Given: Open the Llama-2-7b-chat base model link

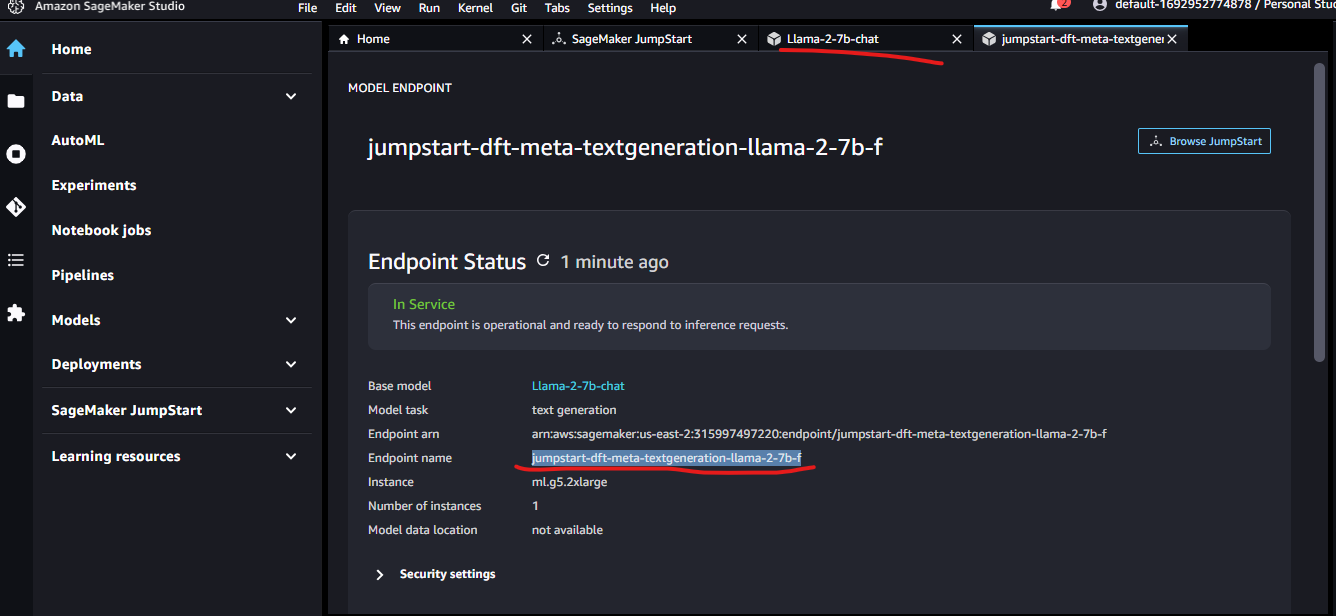Looking at the screenshot, I should point(578,385).
